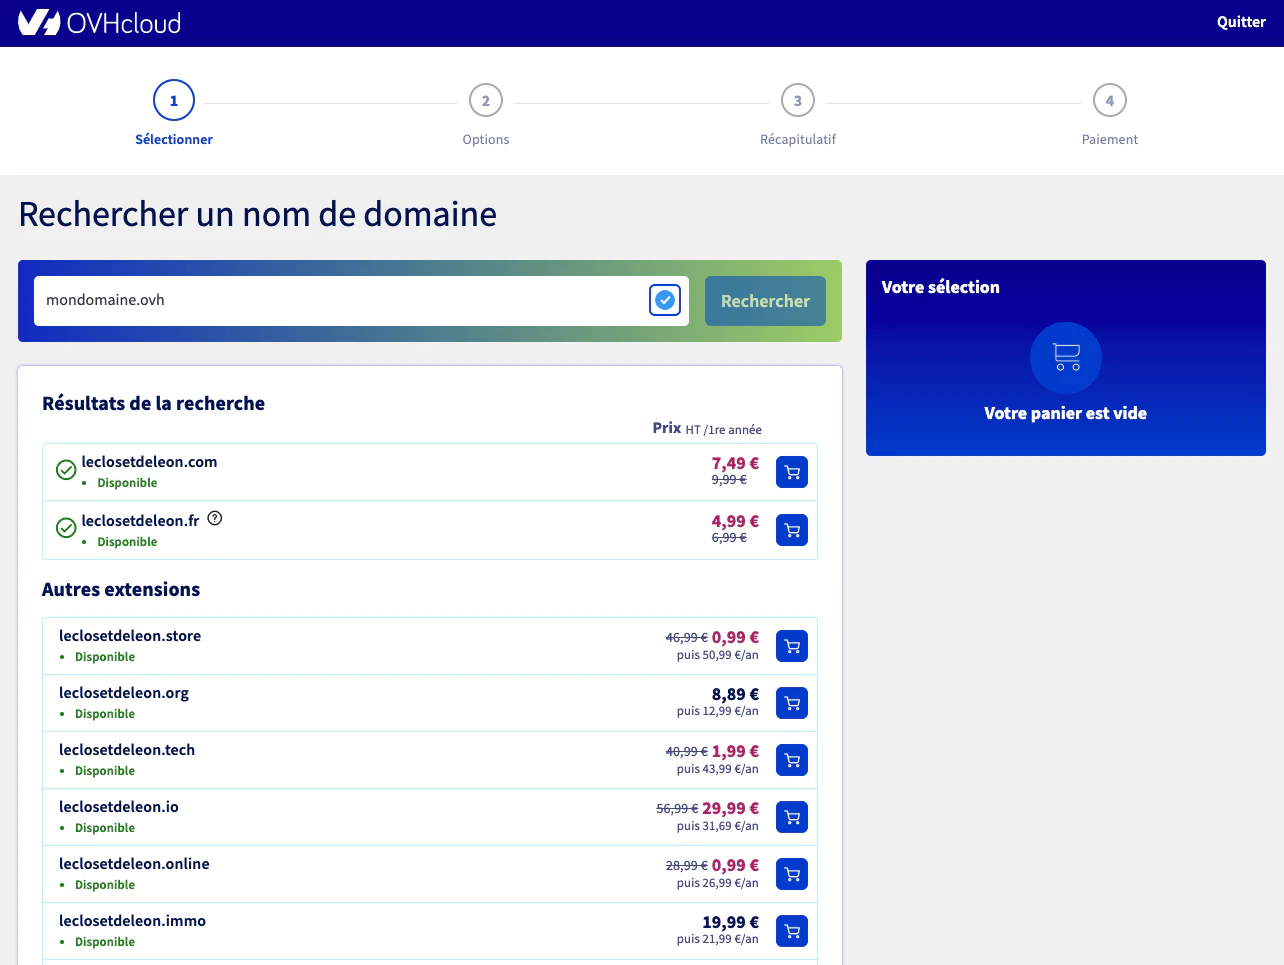The width and height of the screenshot is (1284, 965).
Task: Focus the domain search input field
Action: click(340, 301)
